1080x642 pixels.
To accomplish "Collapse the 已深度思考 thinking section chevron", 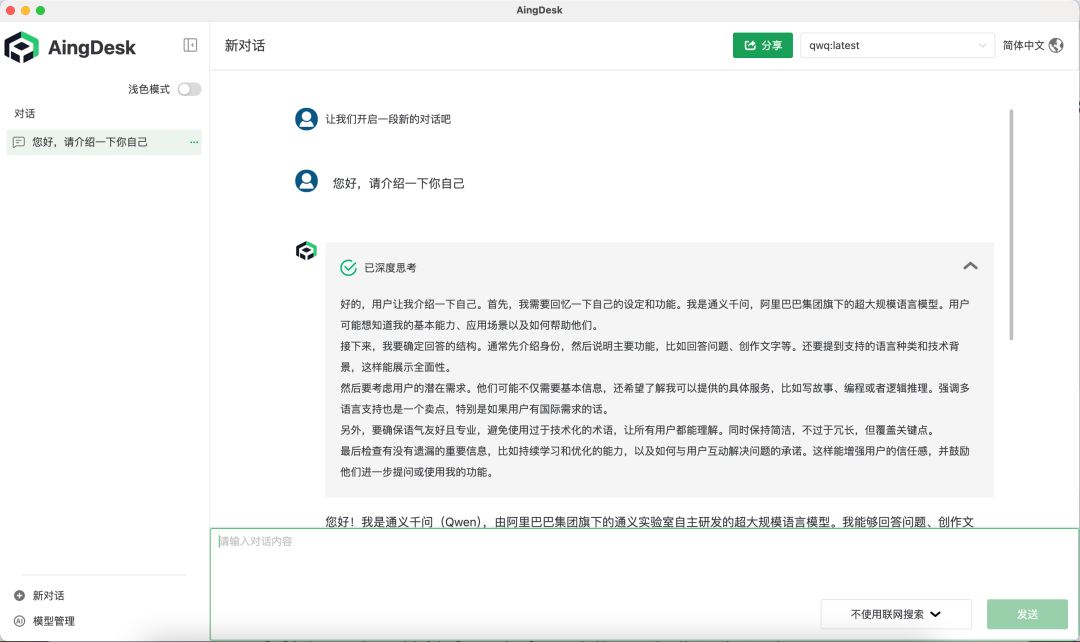I will pos(970,266).
